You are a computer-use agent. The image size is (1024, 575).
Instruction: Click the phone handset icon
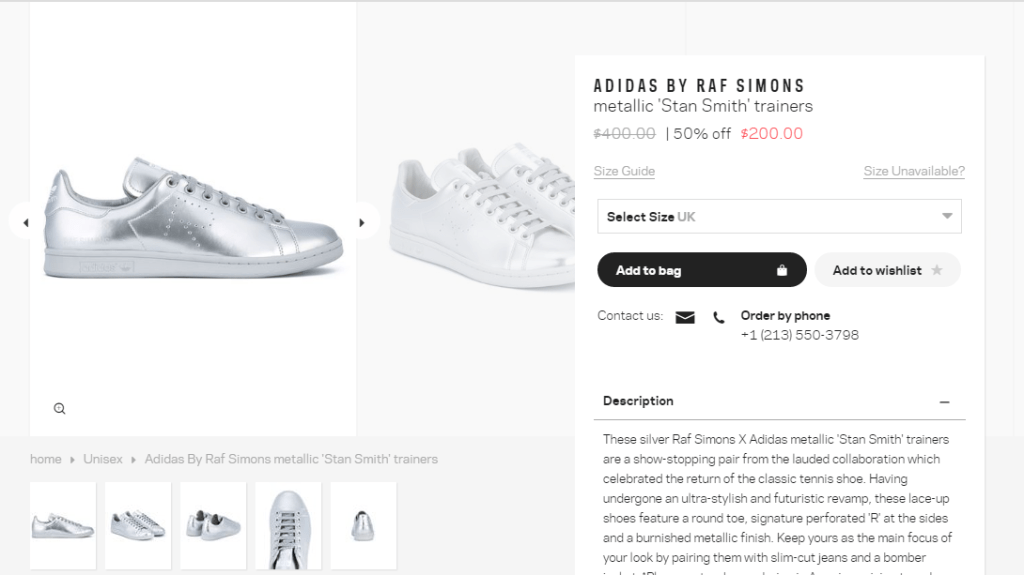[719, 318]
